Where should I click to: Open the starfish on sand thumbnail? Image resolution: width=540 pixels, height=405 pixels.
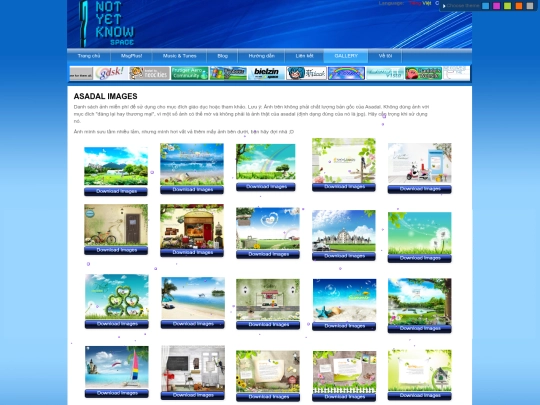(x=344, y=300)
